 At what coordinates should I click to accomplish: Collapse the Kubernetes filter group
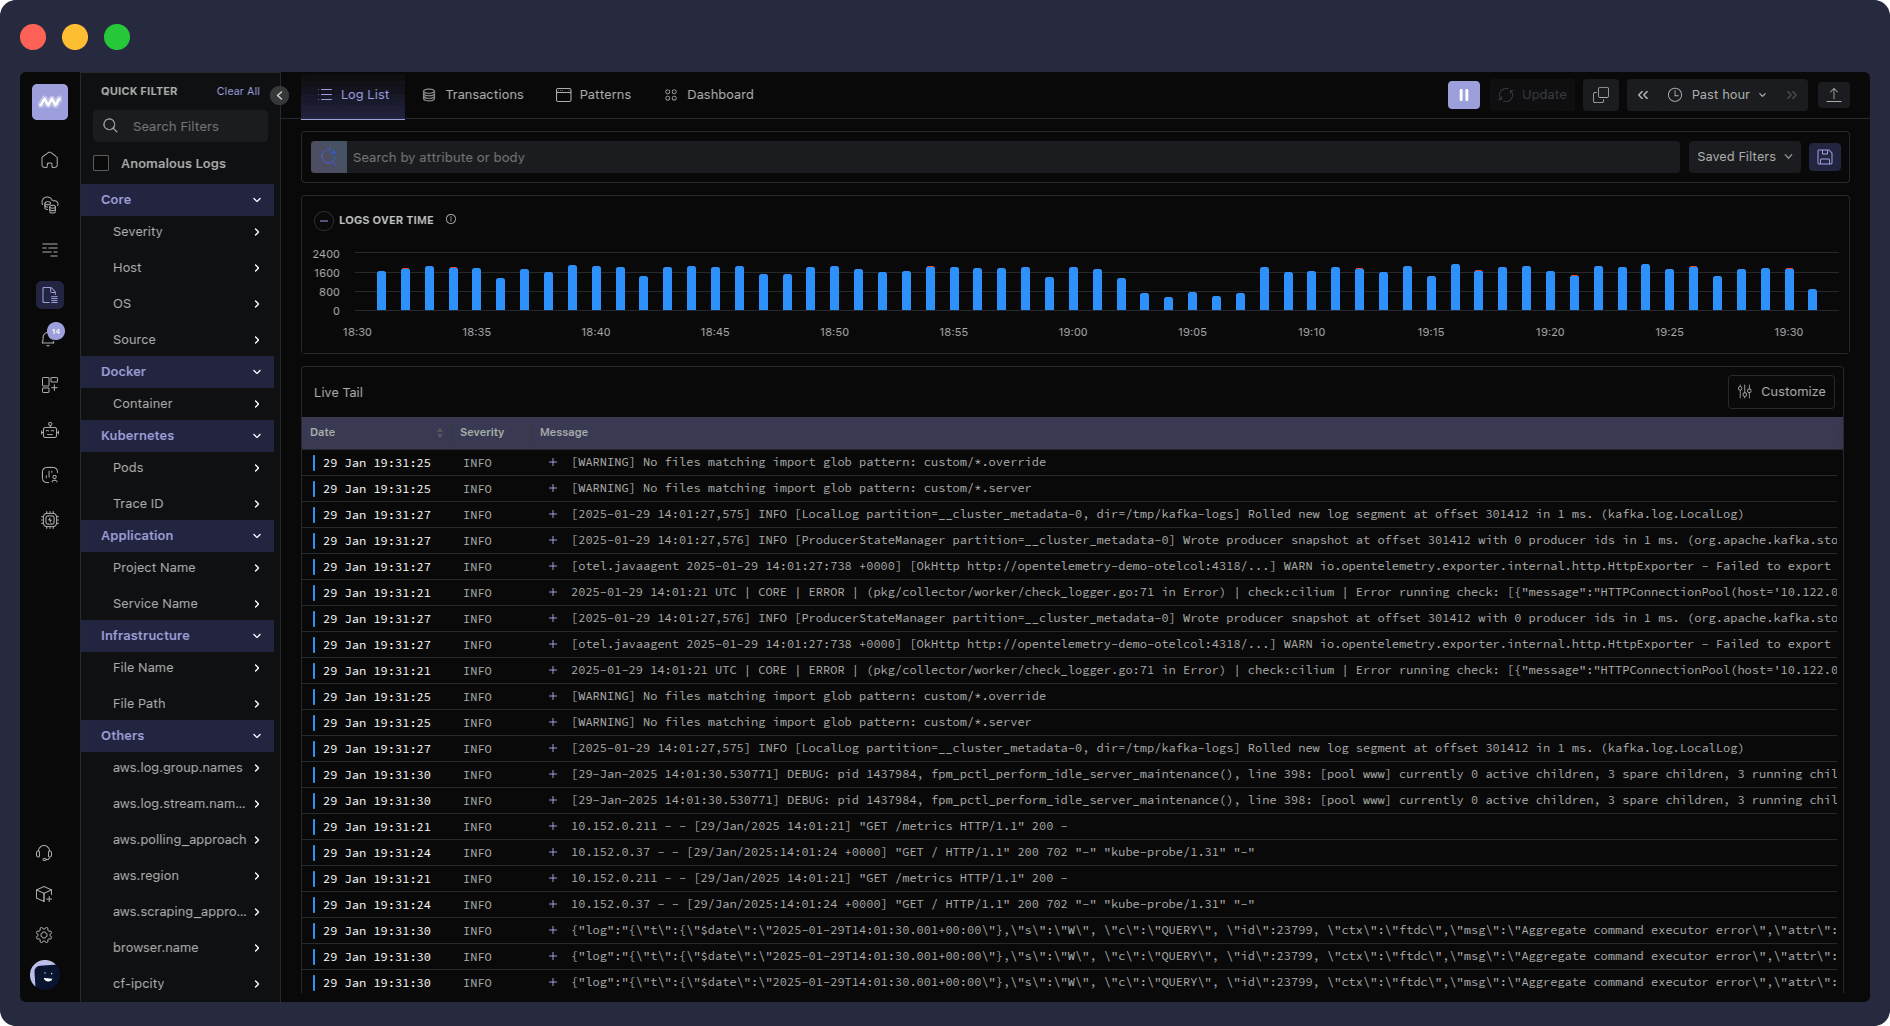click(257, 435)
